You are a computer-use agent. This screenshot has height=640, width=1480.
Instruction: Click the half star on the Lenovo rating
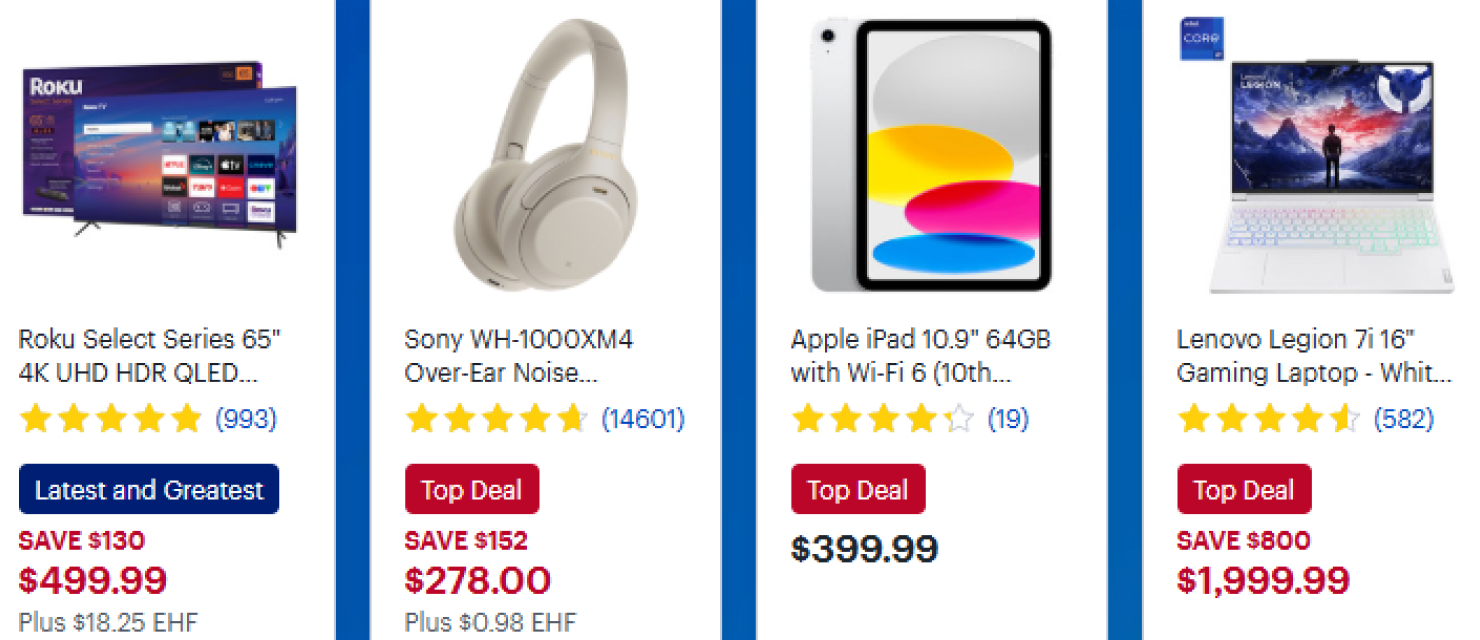pyautogui.click(x=1345, y=419)
